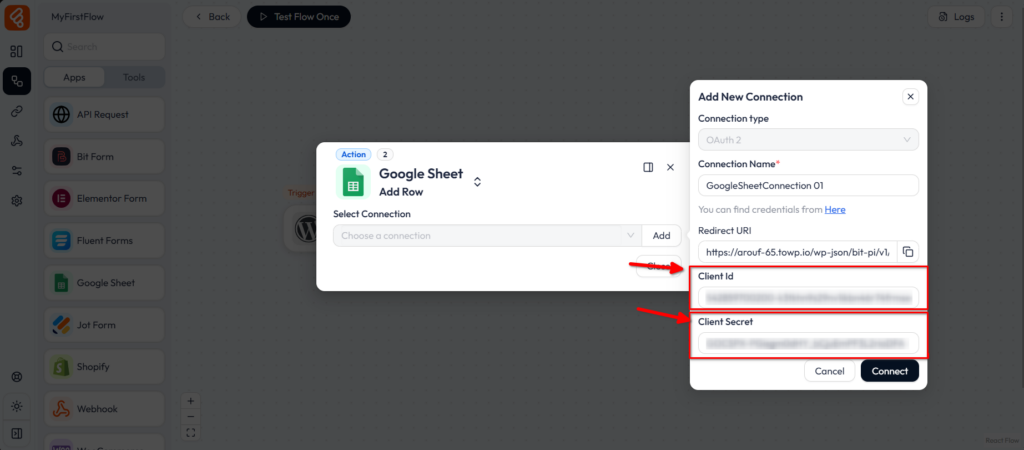
Task: Open the connections link icon in sidebar
Action: [x=17, y=112]
